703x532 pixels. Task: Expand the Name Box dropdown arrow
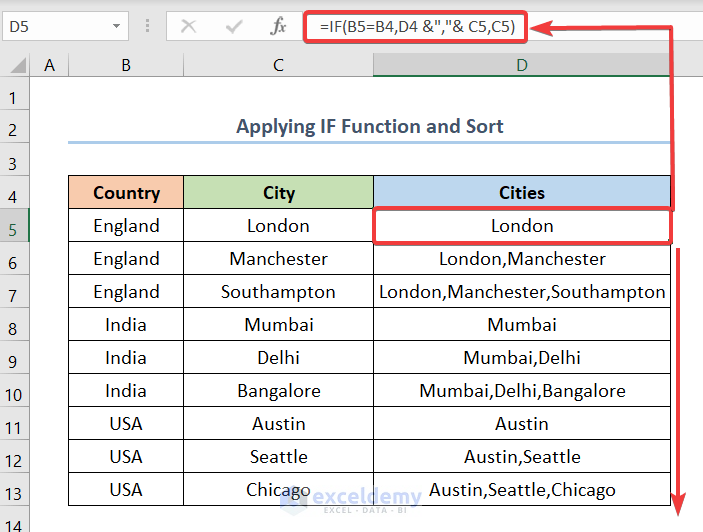[117, 26]
